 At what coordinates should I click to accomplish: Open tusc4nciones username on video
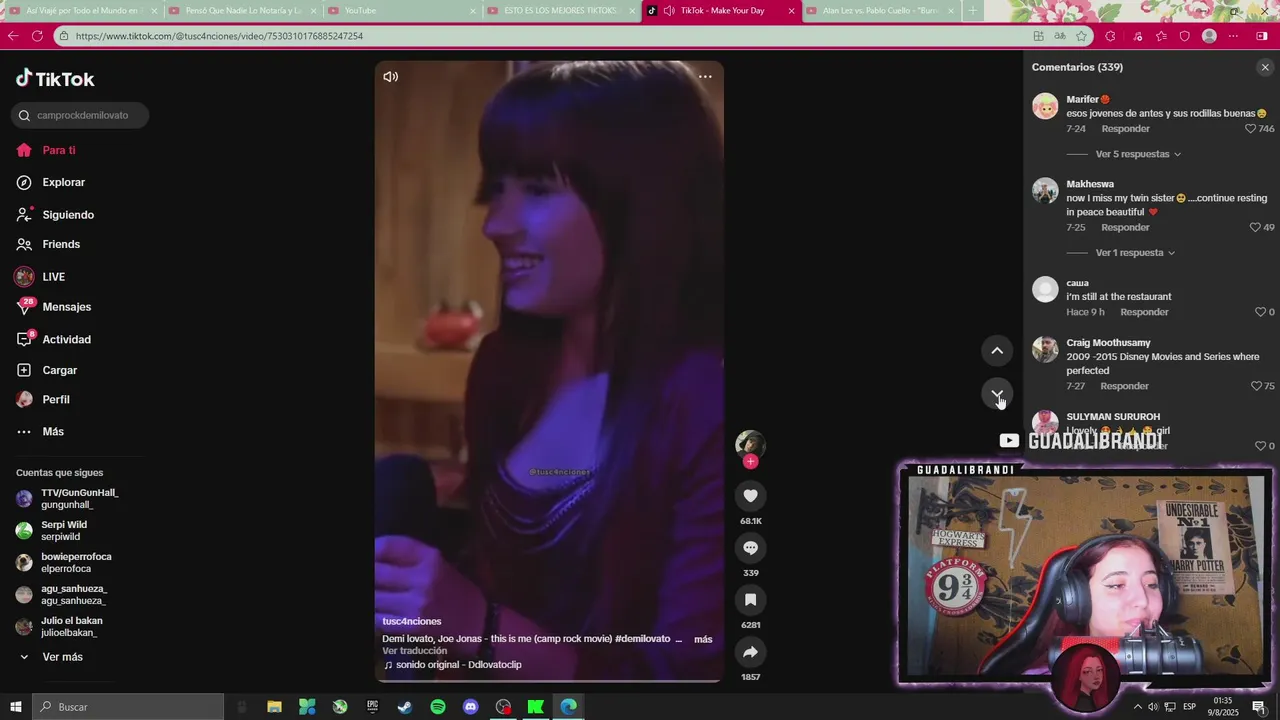[411, 621]
